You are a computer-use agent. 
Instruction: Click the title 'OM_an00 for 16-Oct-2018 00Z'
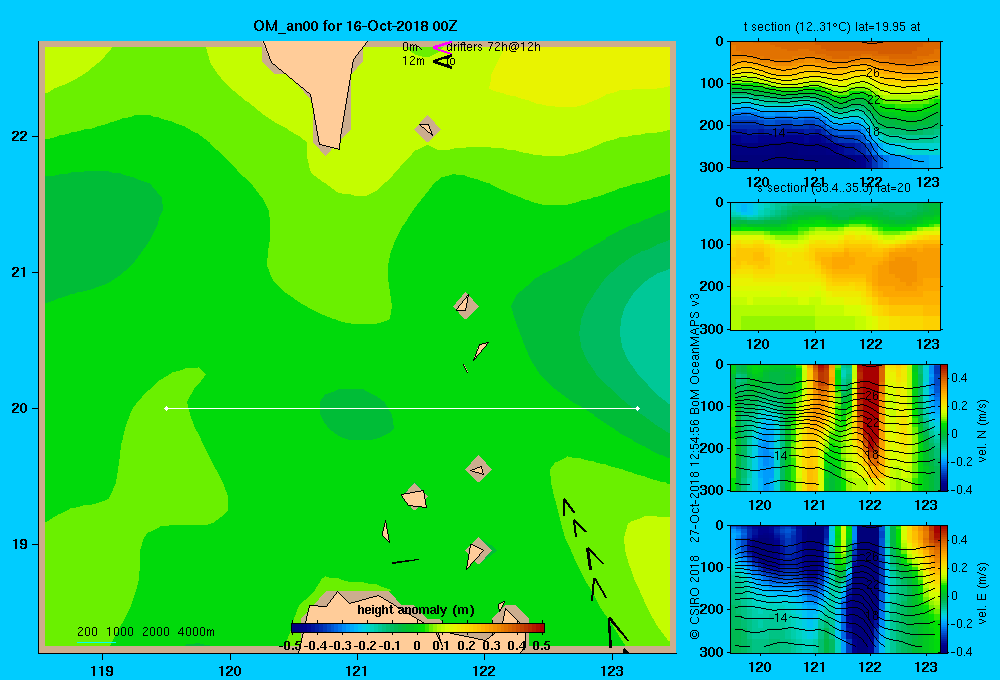[x=355, y=26]
